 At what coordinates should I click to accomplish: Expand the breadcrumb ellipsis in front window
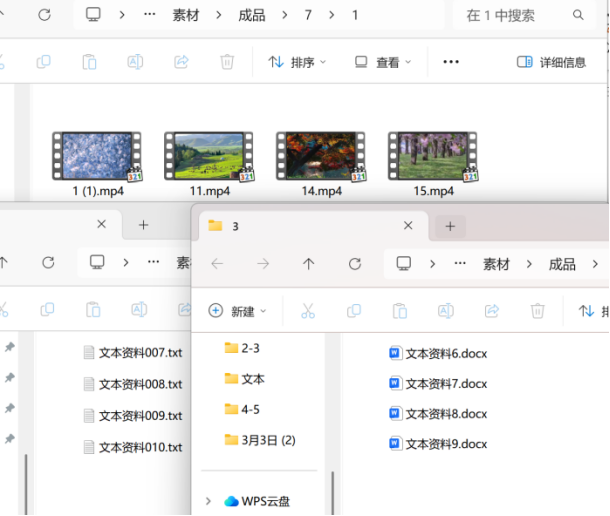click(x=460, y=264)
